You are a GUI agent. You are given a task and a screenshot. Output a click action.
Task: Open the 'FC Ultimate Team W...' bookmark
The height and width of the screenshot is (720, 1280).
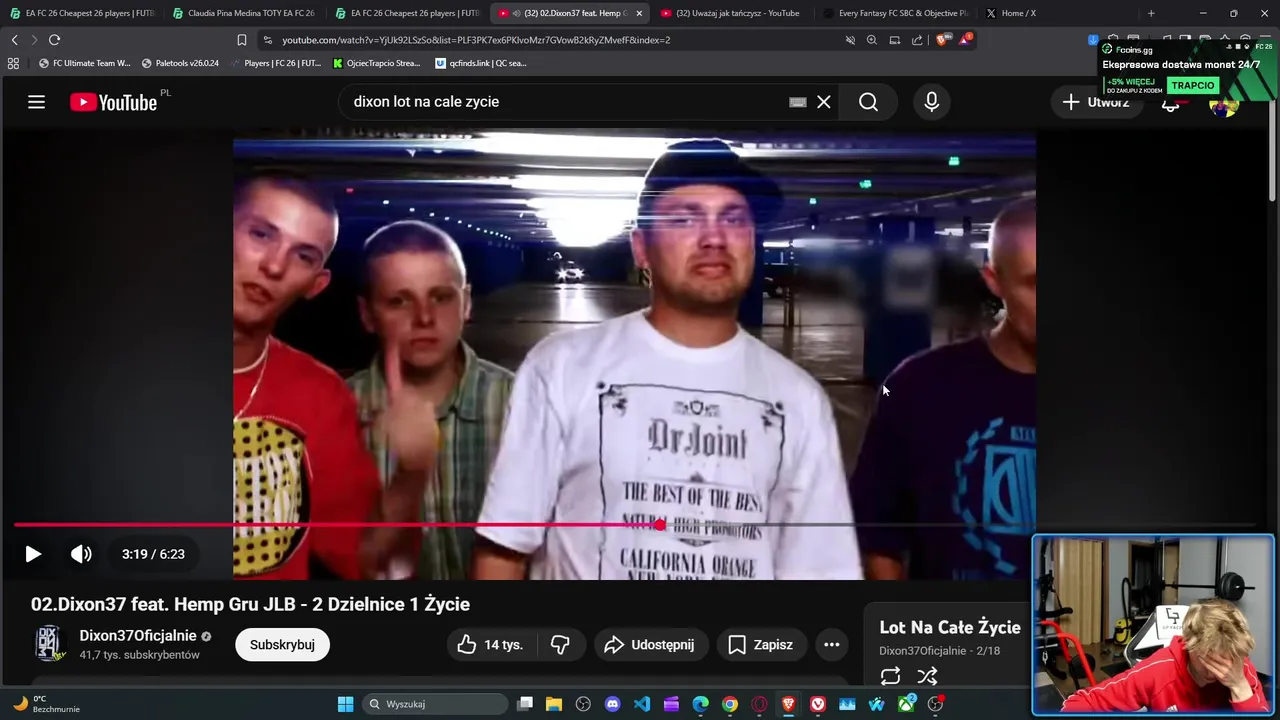coord(84,63)
